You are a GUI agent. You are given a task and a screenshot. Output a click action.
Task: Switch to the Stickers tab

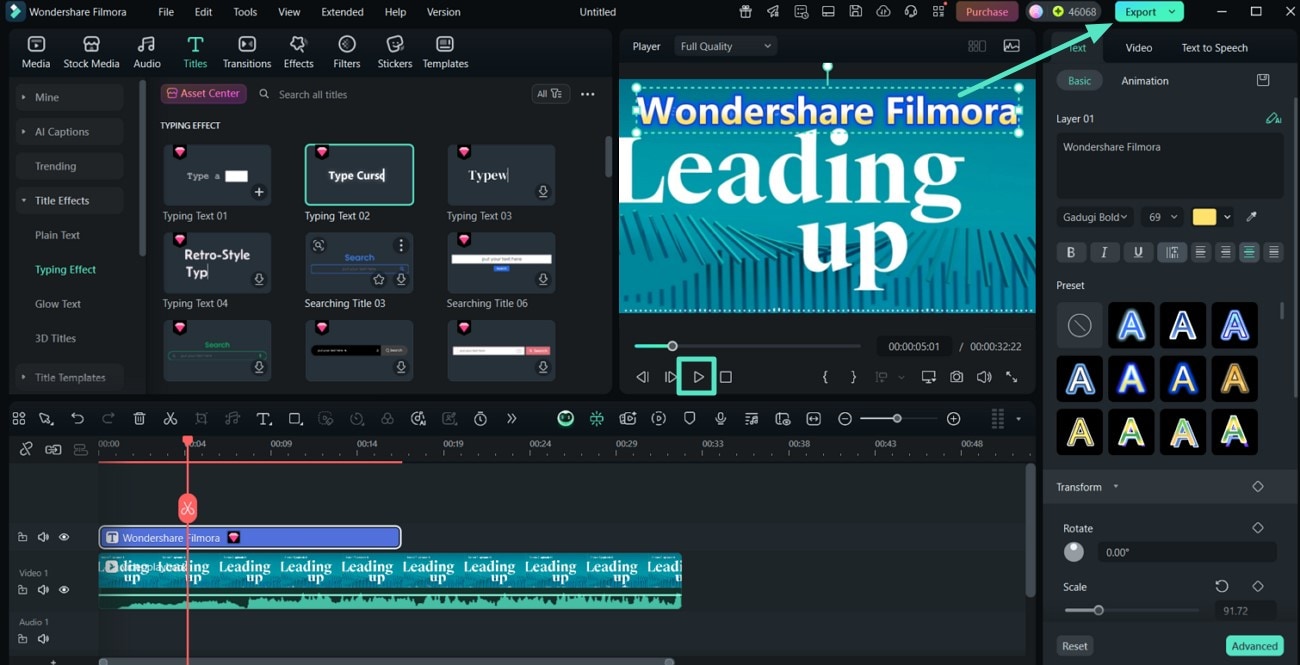point(395,52)
